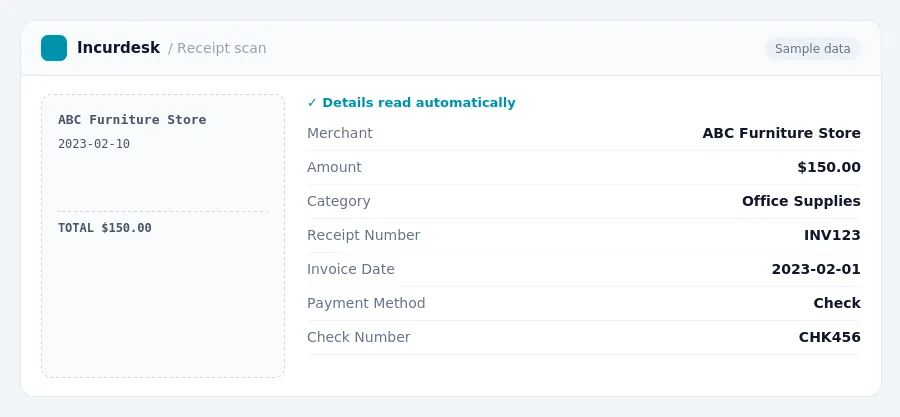Select the INV123 receipt number
900x417 pixels.
(832, 235)
